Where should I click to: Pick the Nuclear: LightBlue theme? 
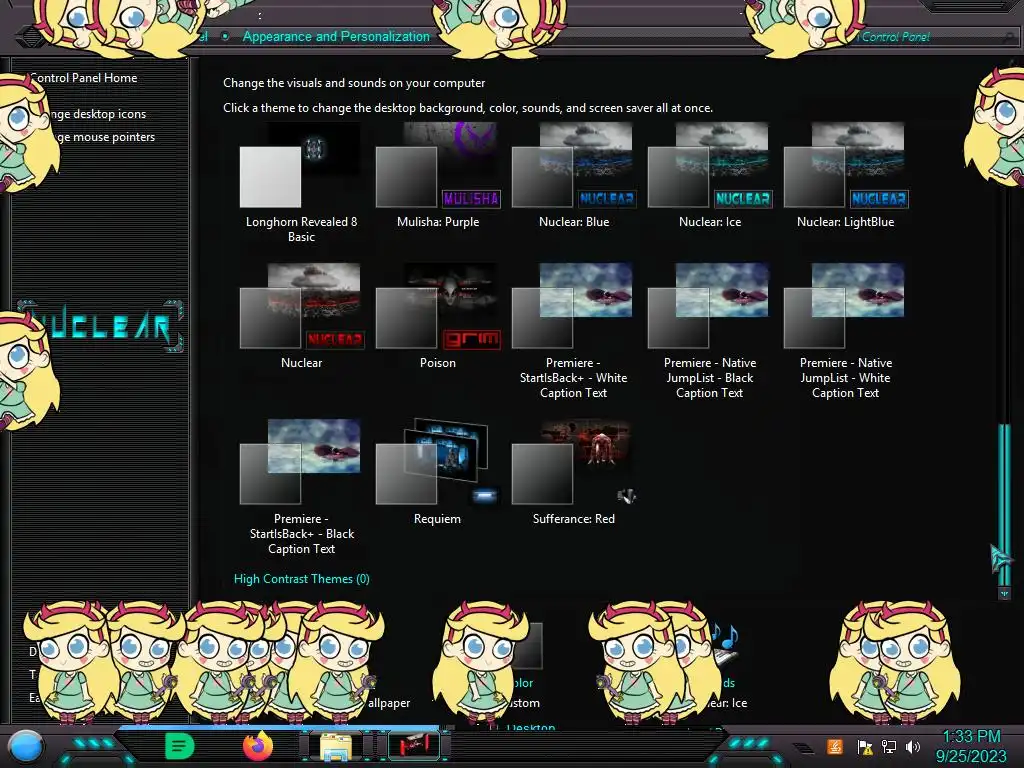click(846, 175)
